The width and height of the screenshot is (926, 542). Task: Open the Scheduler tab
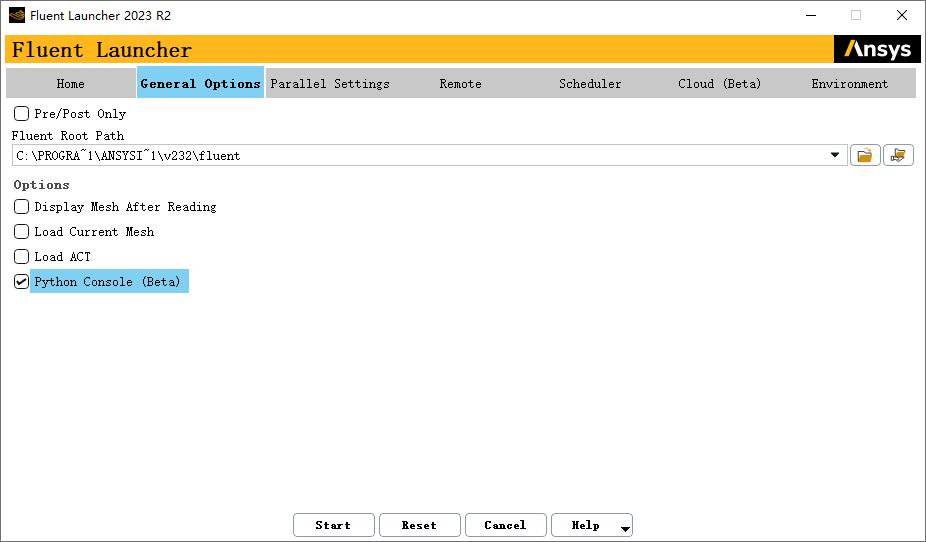click(x=590, y=83)
